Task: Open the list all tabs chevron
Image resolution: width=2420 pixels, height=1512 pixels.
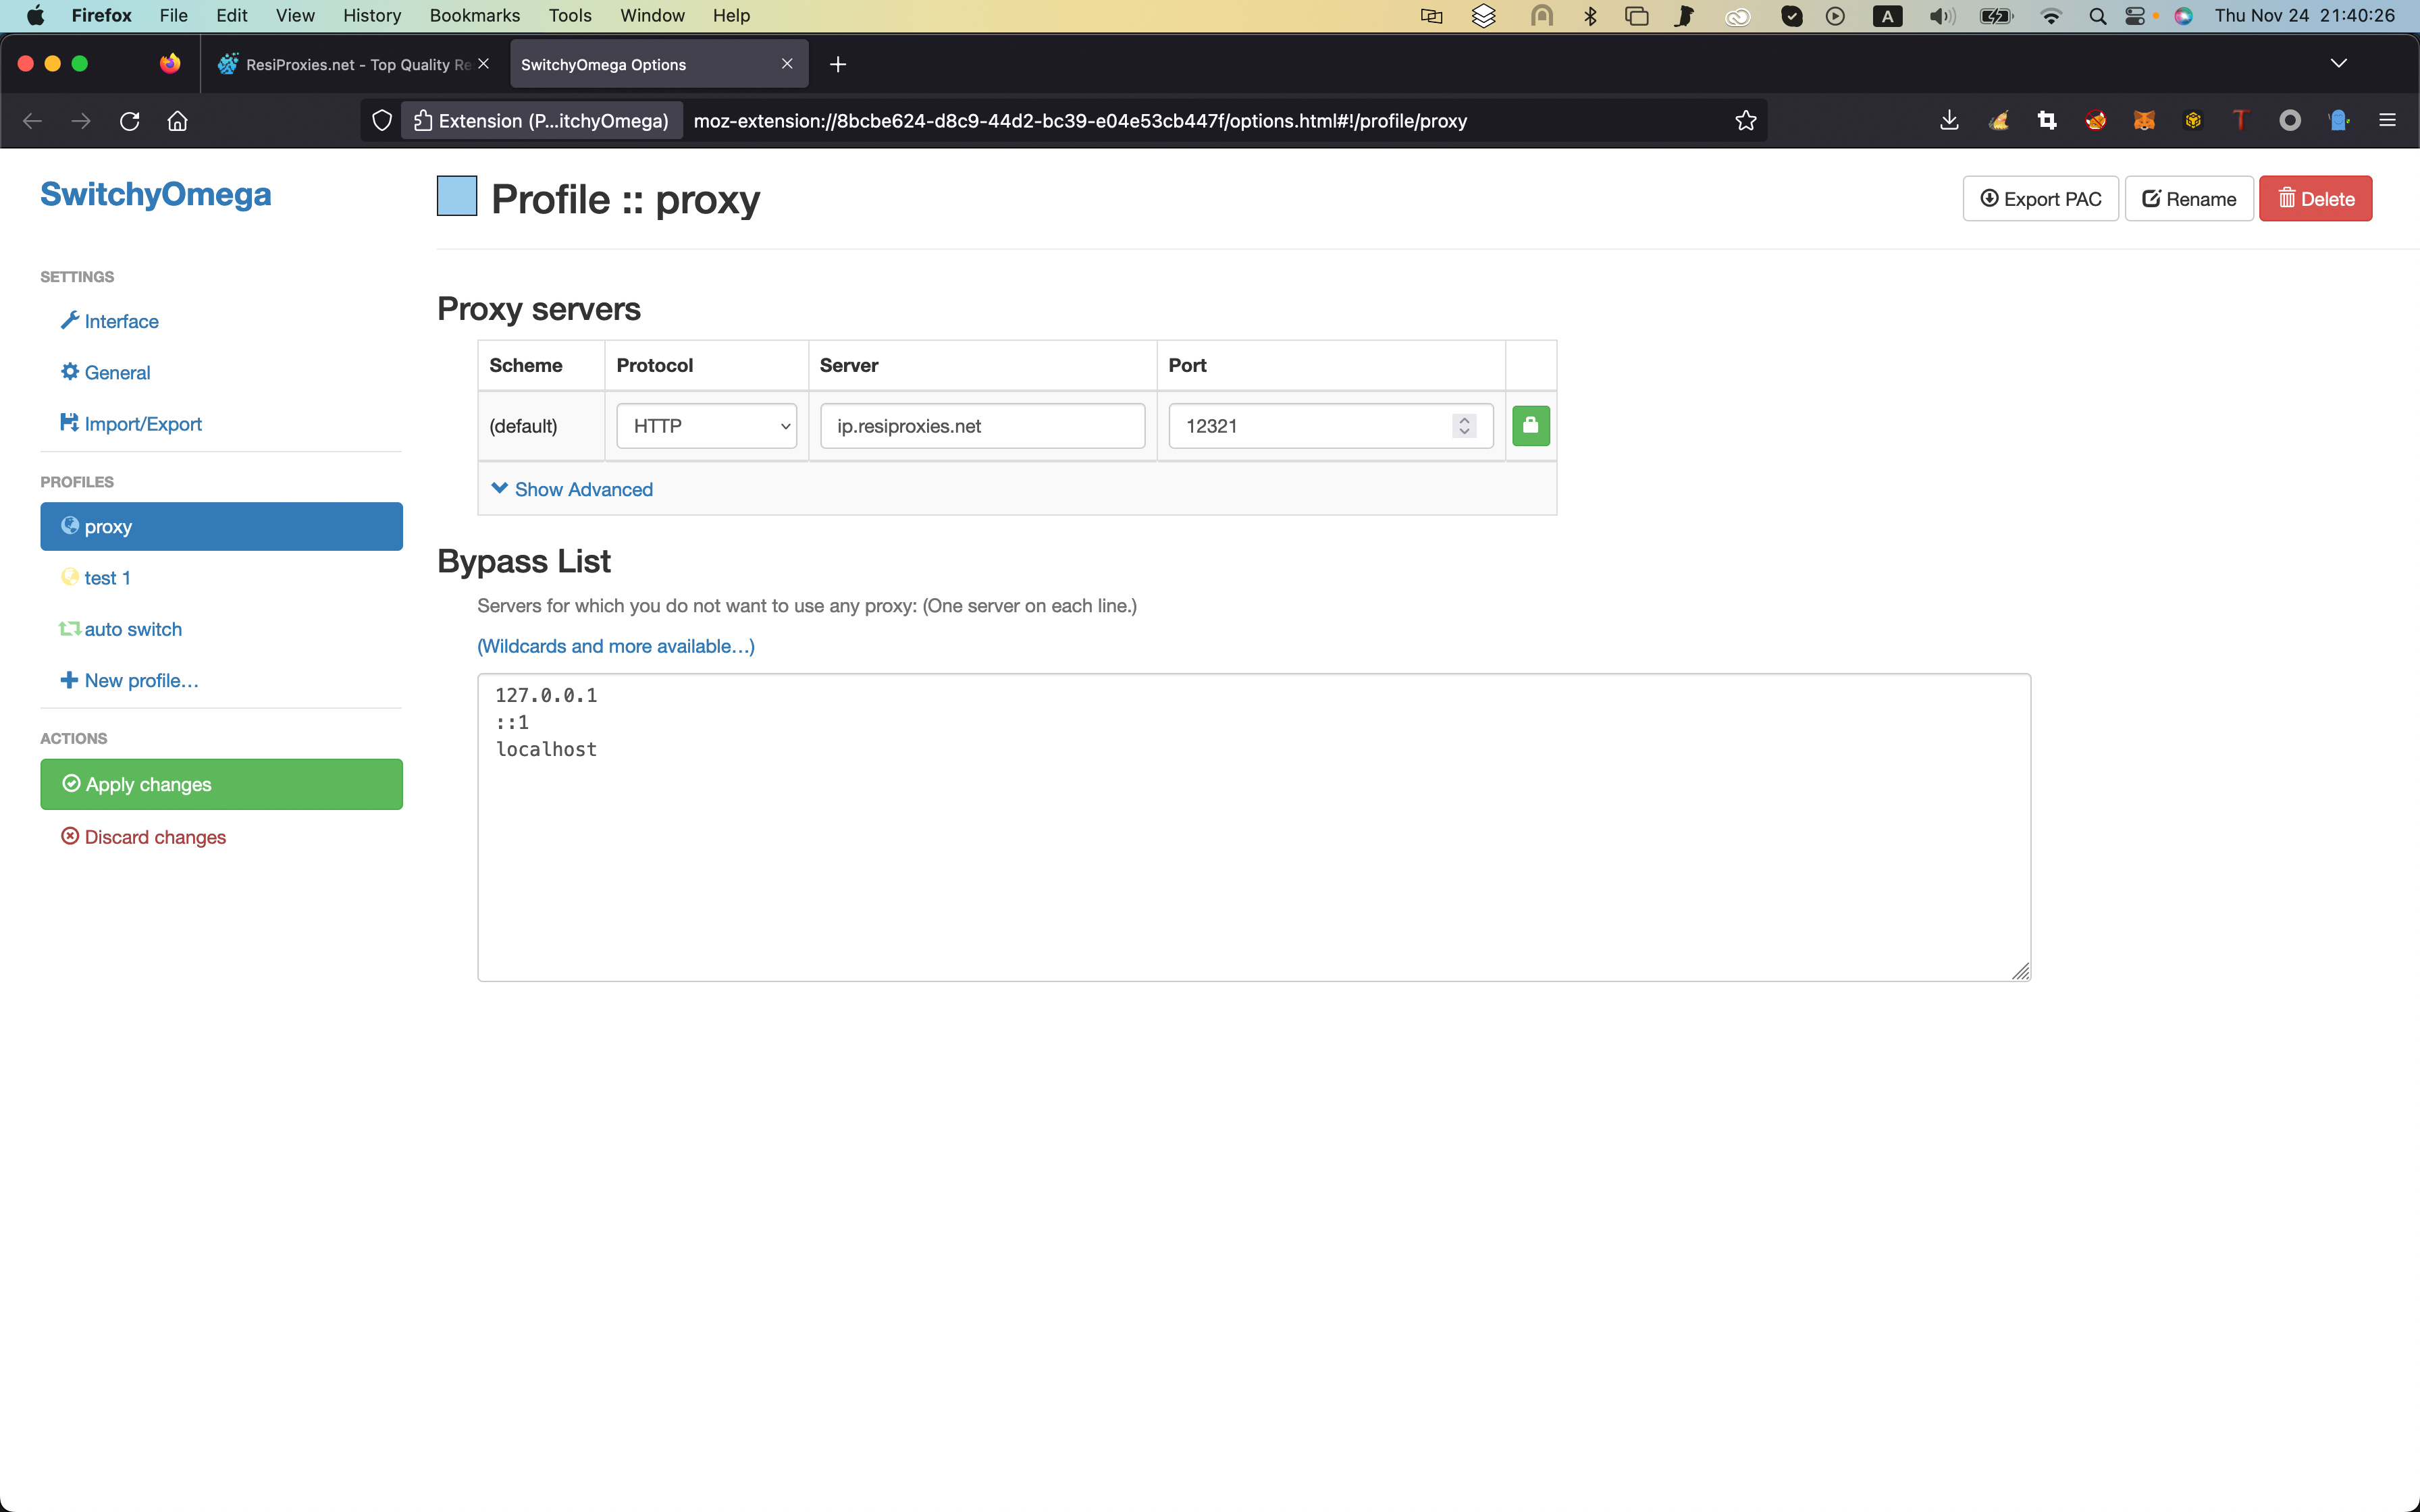Action: tap(2338, 63)
